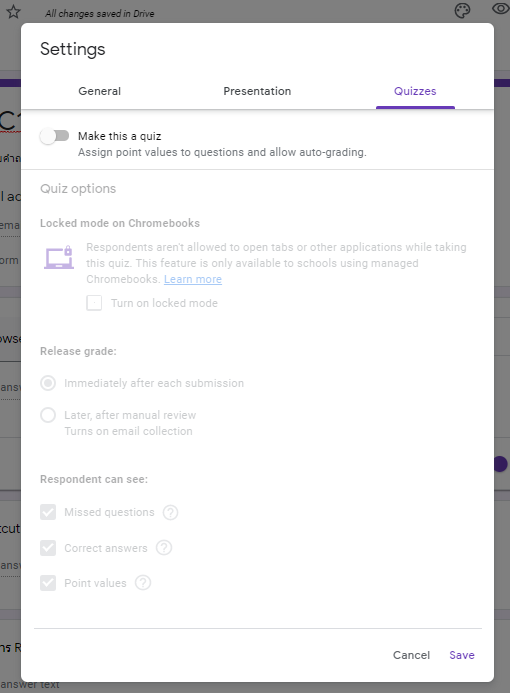Click the preview eye icon

(501, 9)
